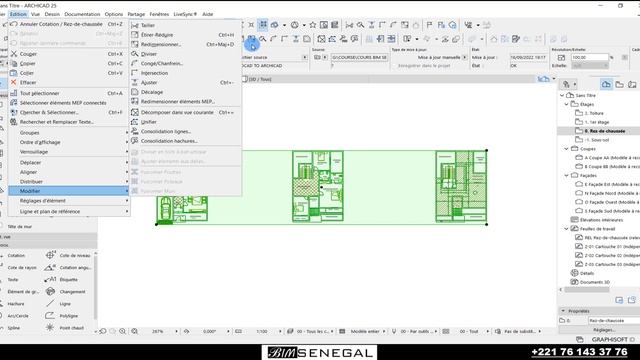Image resolution: width=640 pixels, height=360 pixels.
Task: Click the flag icon in the top toolbar
Action: pyautogui.click(x=429, y=25)
